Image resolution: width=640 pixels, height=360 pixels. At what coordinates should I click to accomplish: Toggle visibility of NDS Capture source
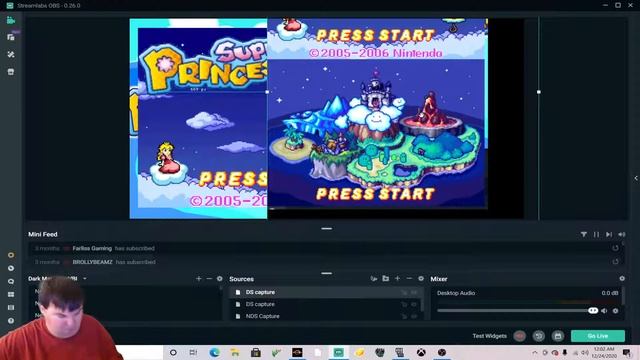tap(414, 316)
